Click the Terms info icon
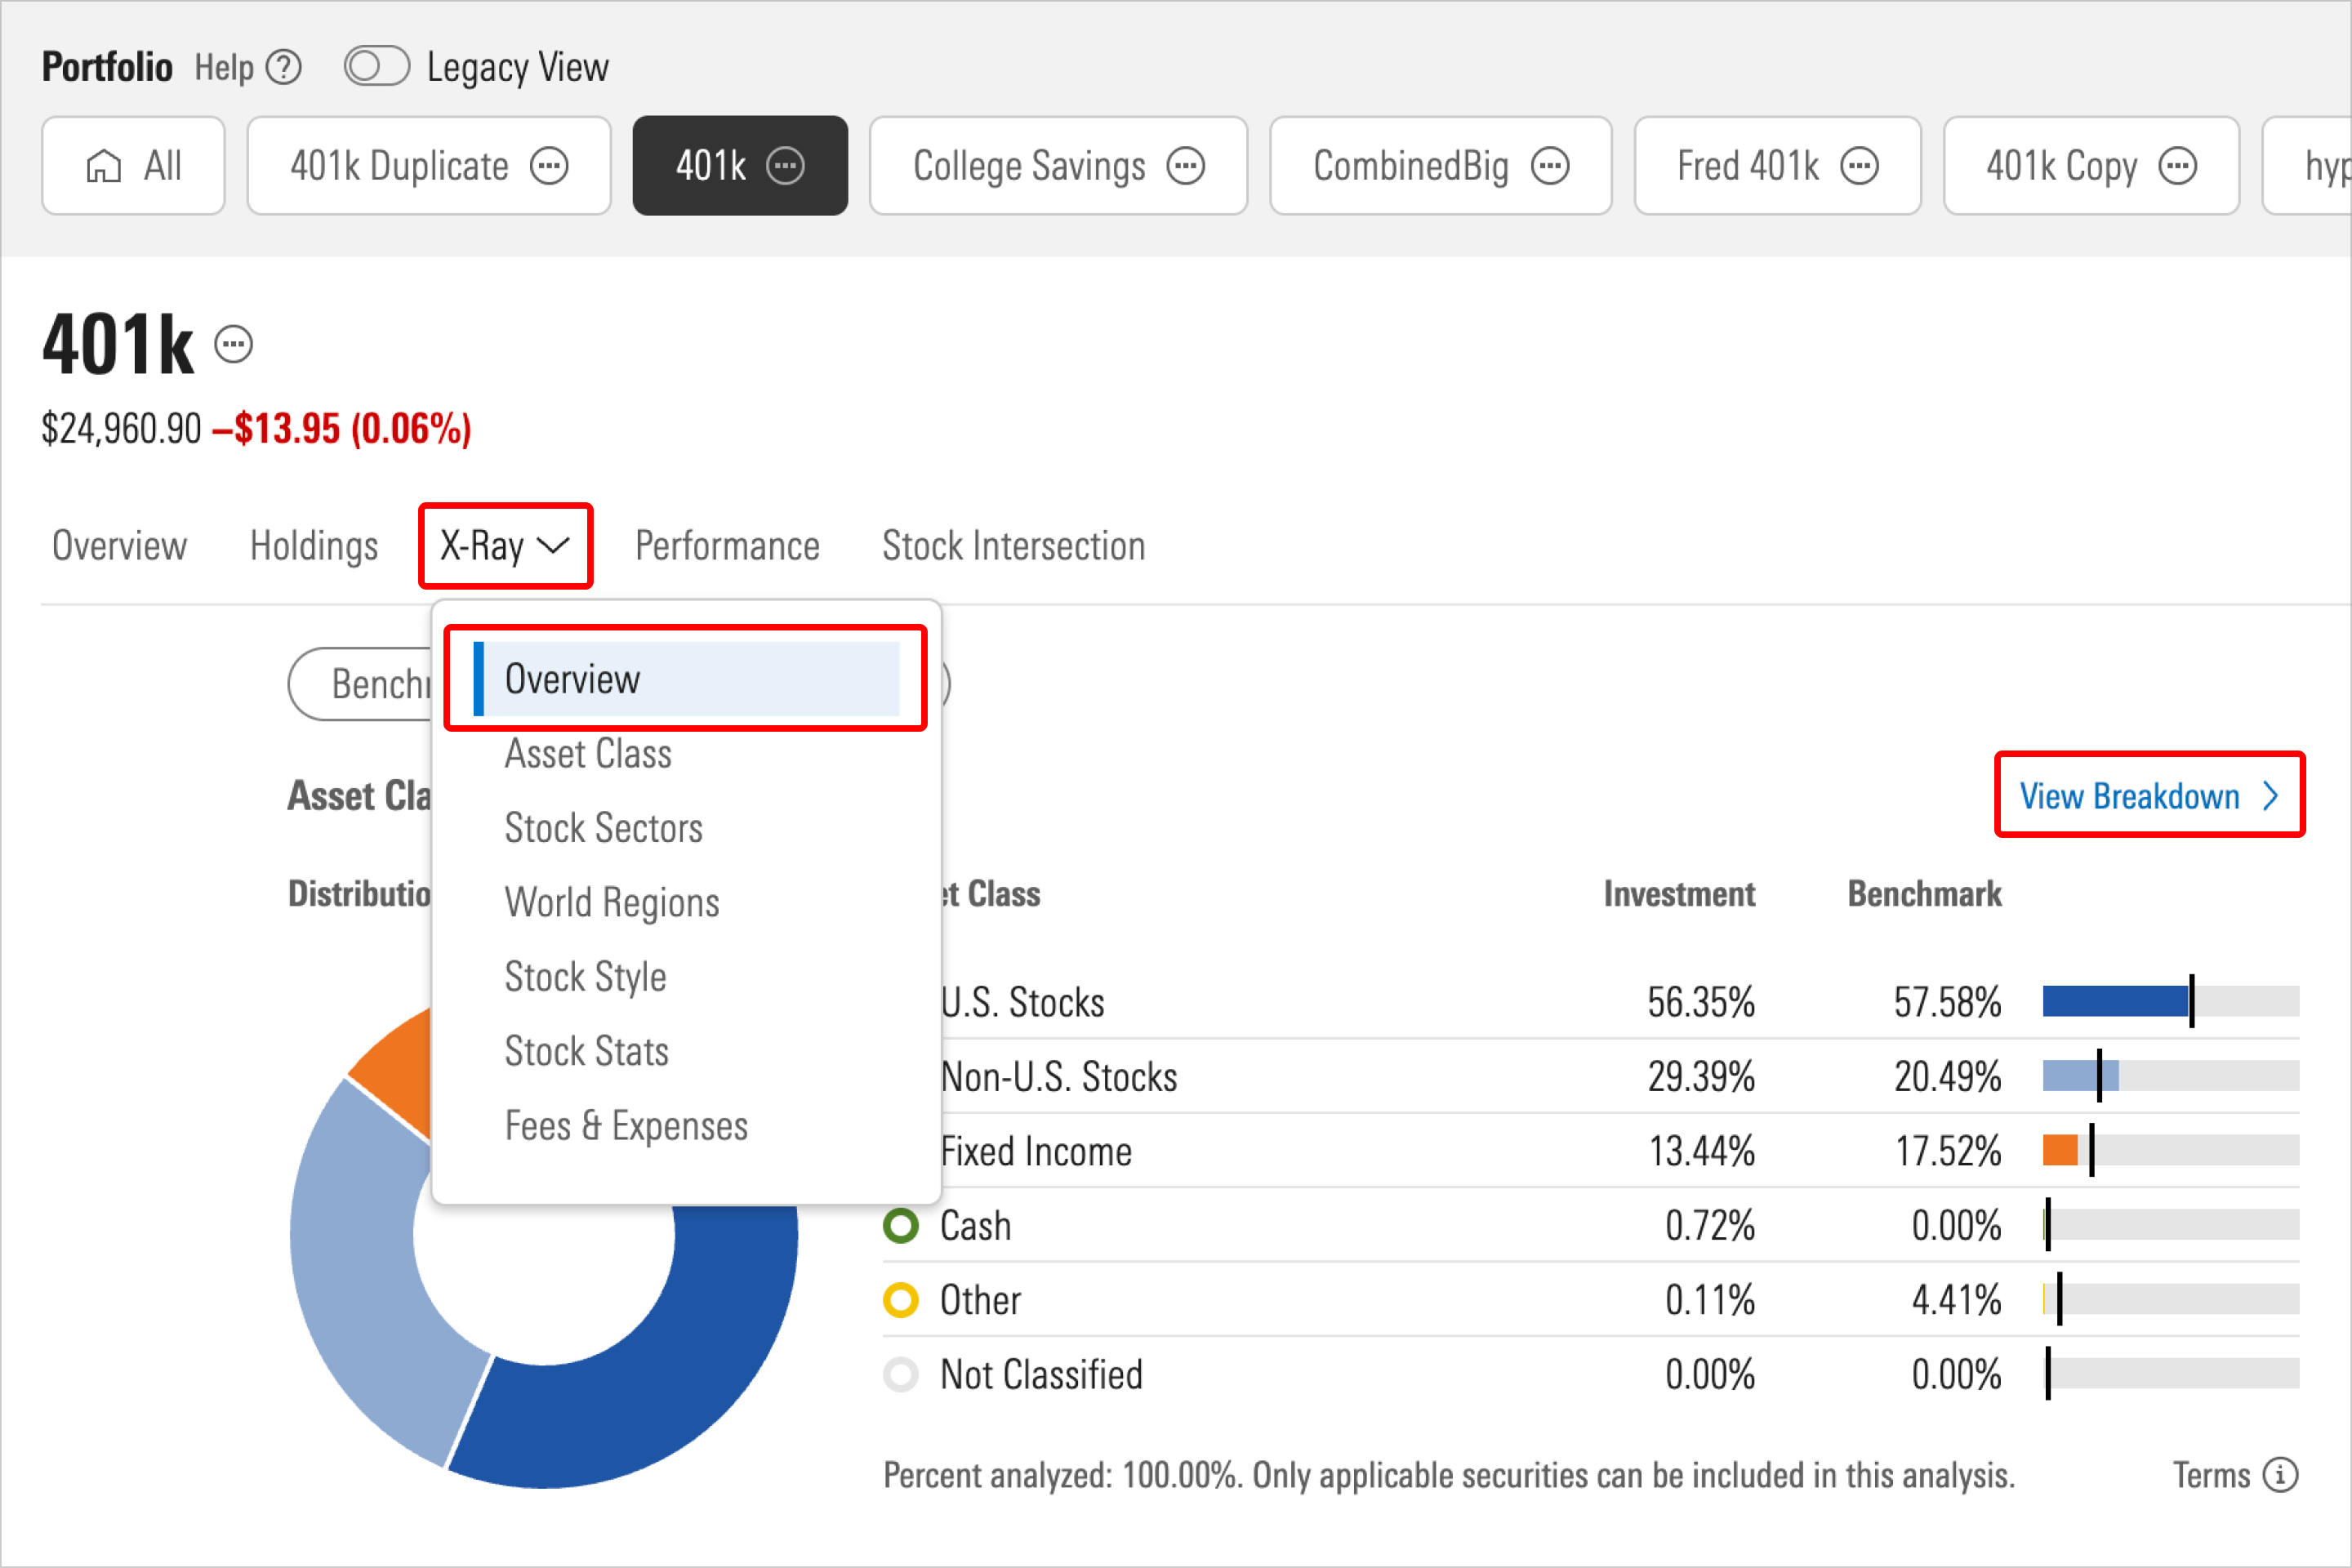2352x1568 pixels. tap(2280, 1475)
